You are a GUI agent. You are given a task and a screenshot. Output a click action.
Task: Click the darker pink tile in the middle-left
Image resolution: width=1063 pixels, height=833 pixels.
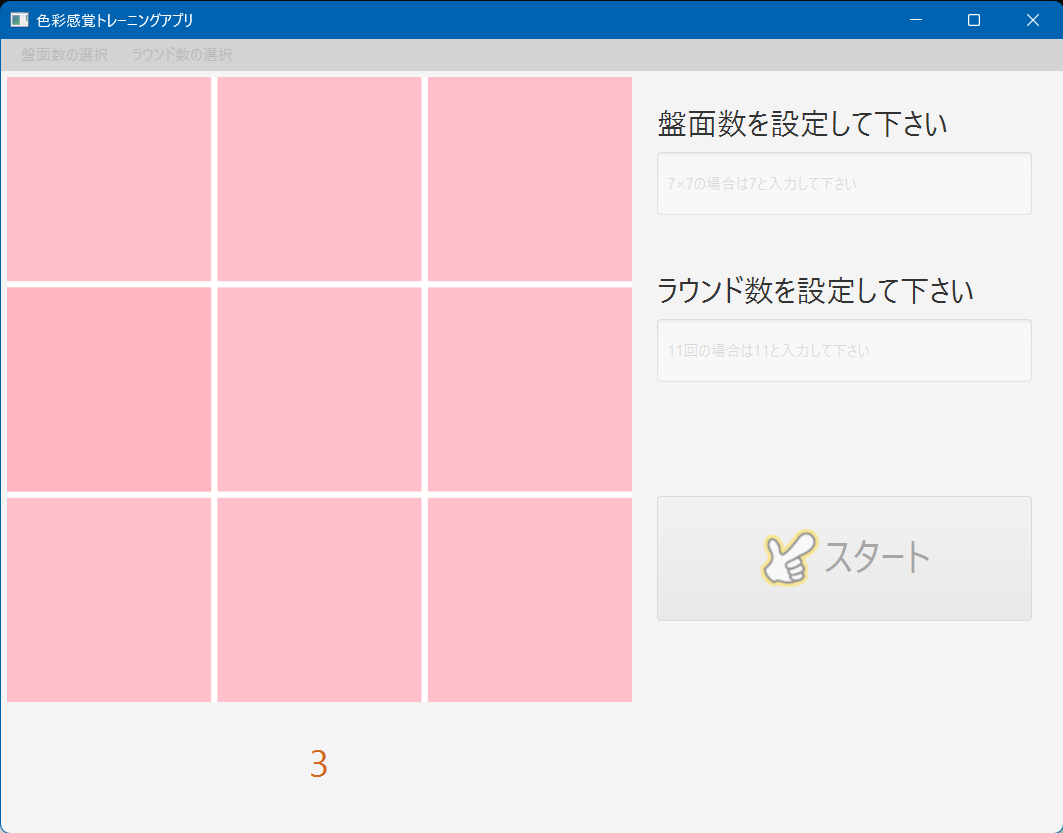109,389
